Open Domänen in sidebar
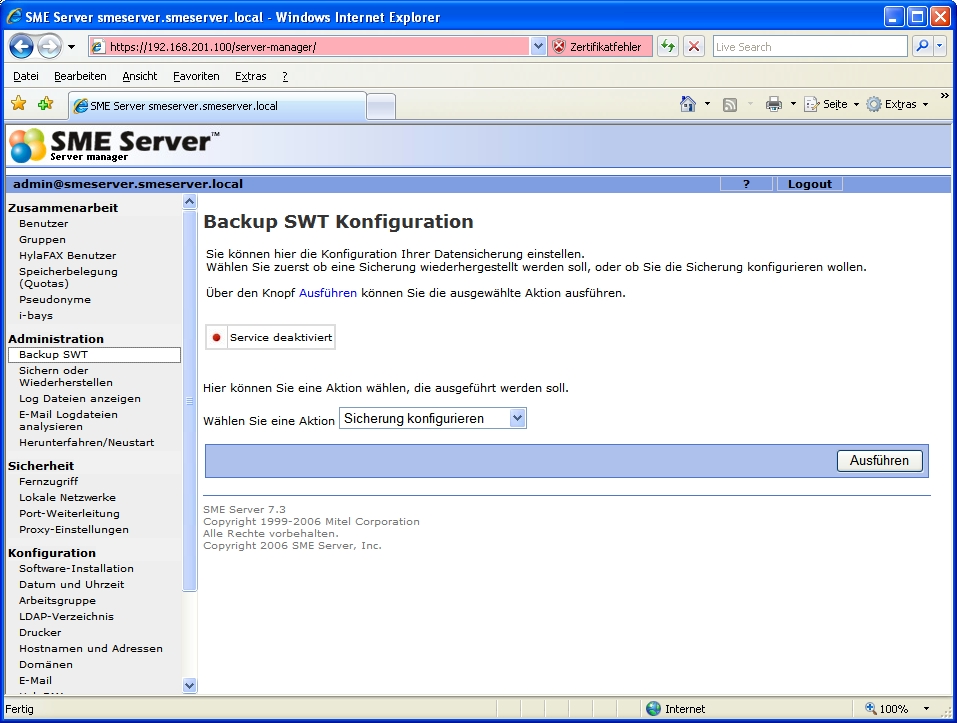Viewport: 957px width, 723px height. coord(46,664)
